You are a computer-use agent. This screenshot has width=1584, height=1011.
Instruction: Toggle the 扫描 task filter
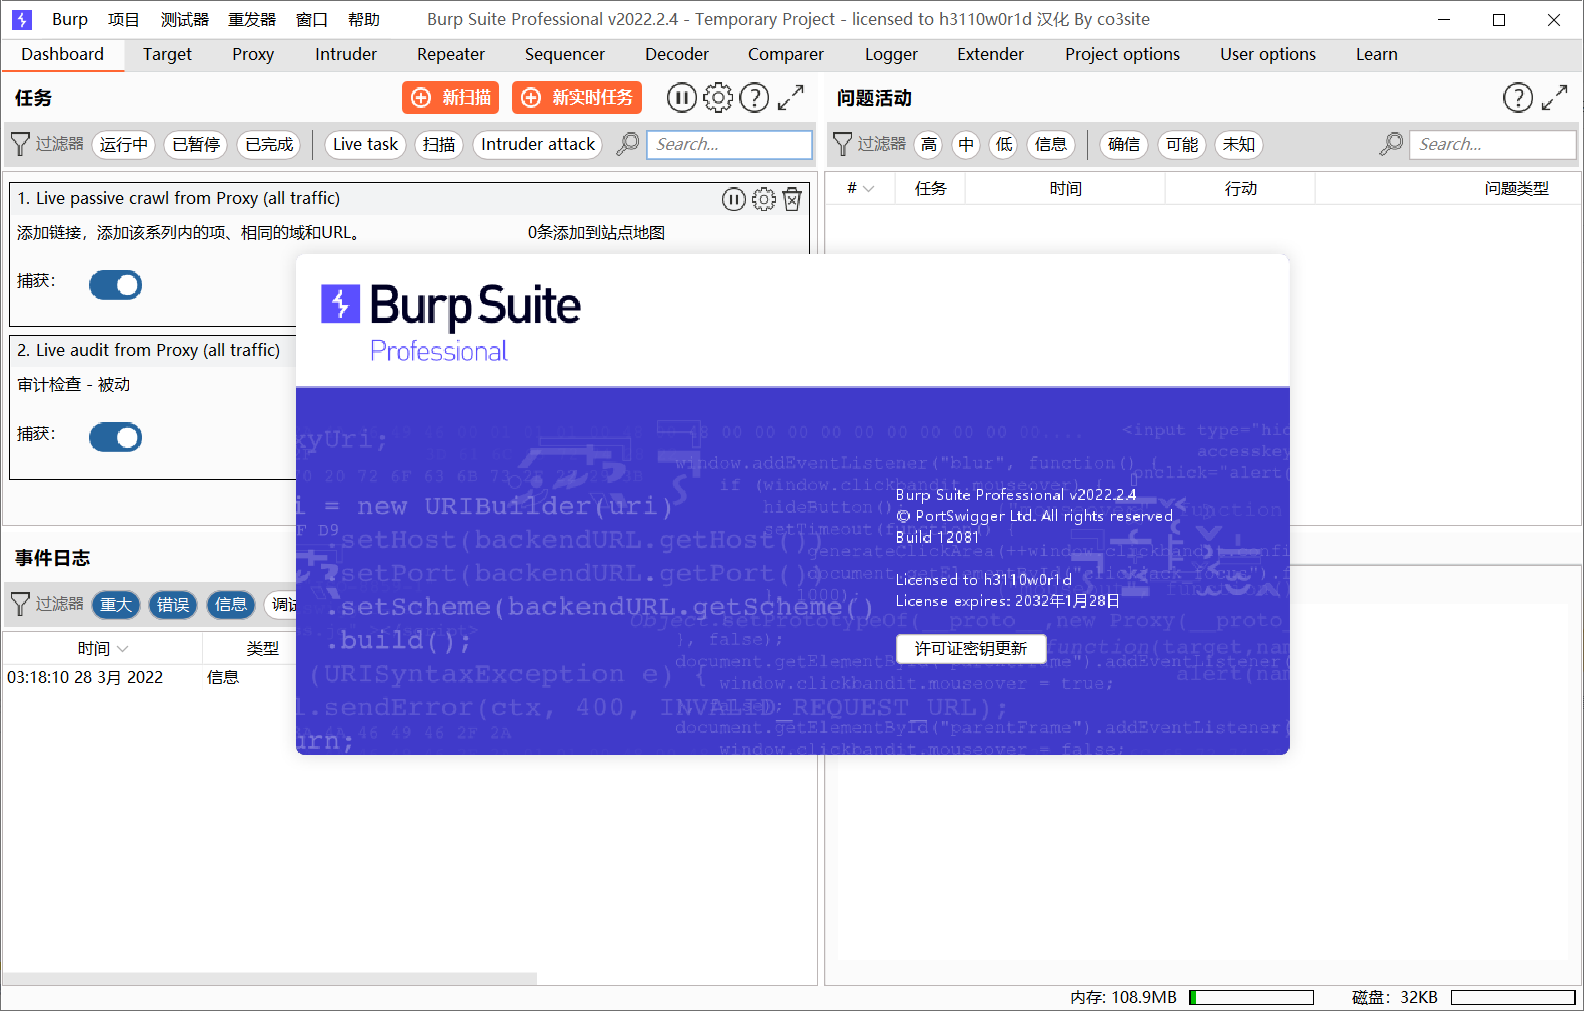click(x=439, y=144)
